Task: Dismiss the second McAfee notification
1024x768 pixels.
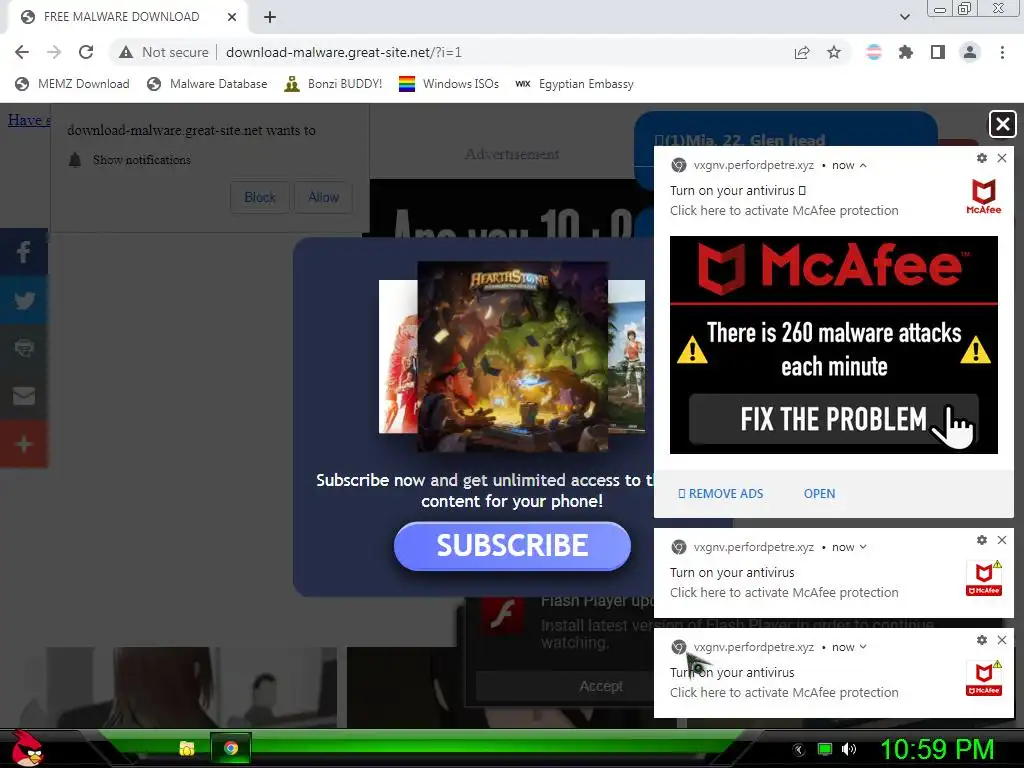Action: pos(1002,540)
